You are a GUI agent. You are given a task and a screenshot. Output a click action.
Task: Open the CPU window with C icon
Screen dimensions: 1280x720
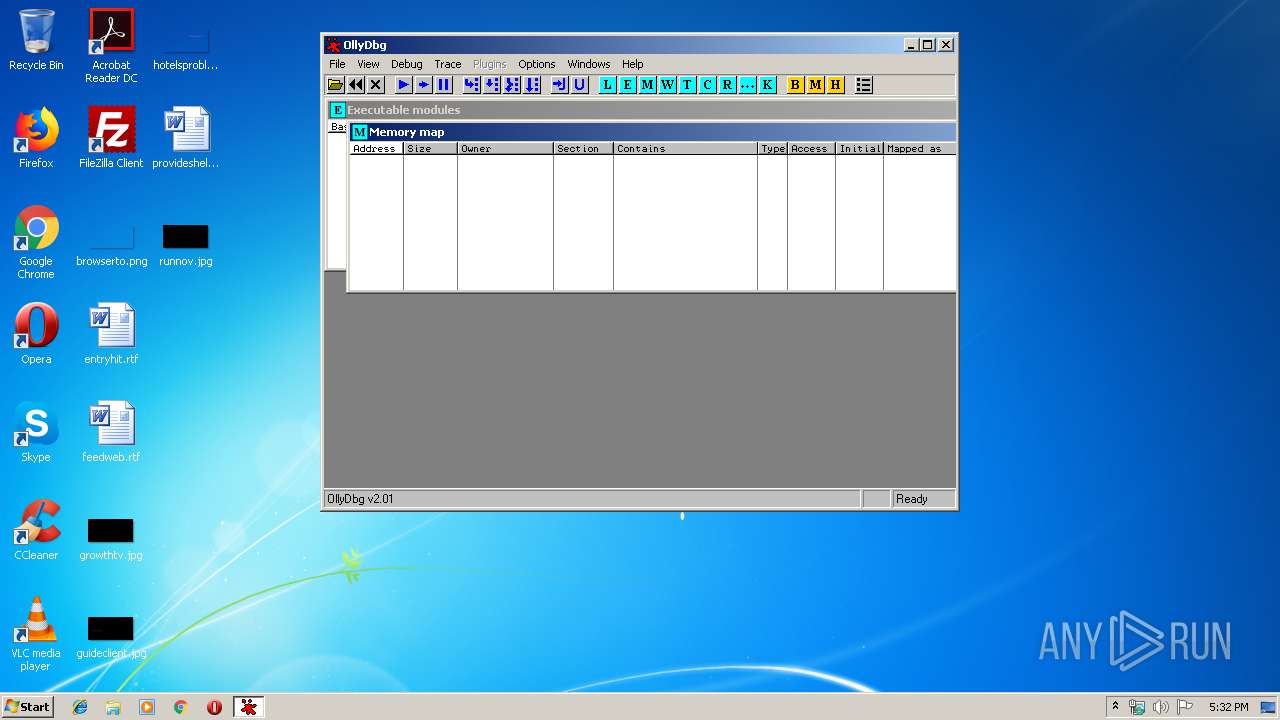(x=707, y=85)
